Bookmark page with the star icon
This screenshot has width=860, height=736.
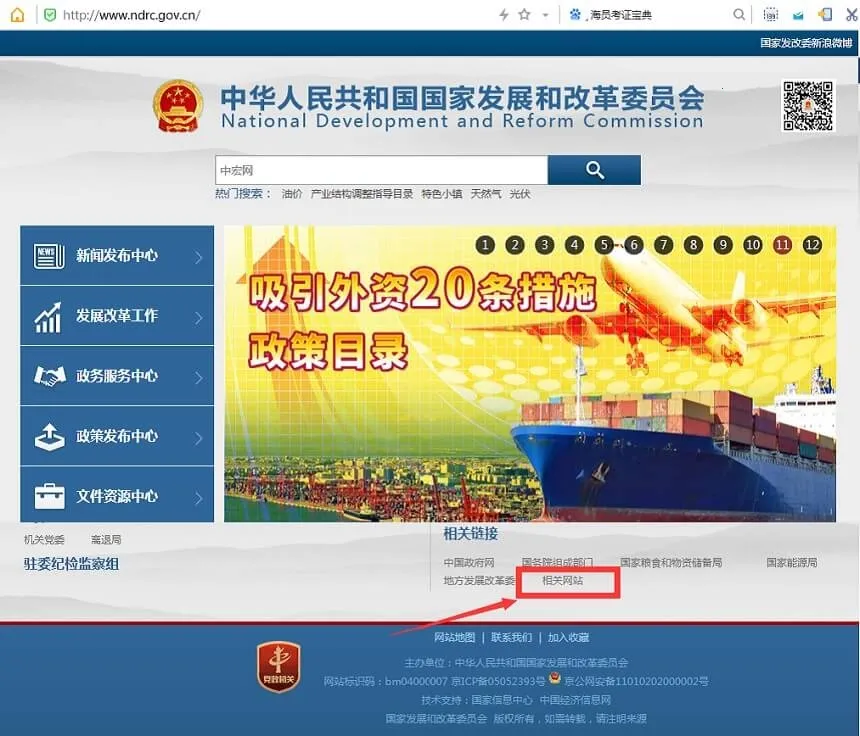click(524, 14)
